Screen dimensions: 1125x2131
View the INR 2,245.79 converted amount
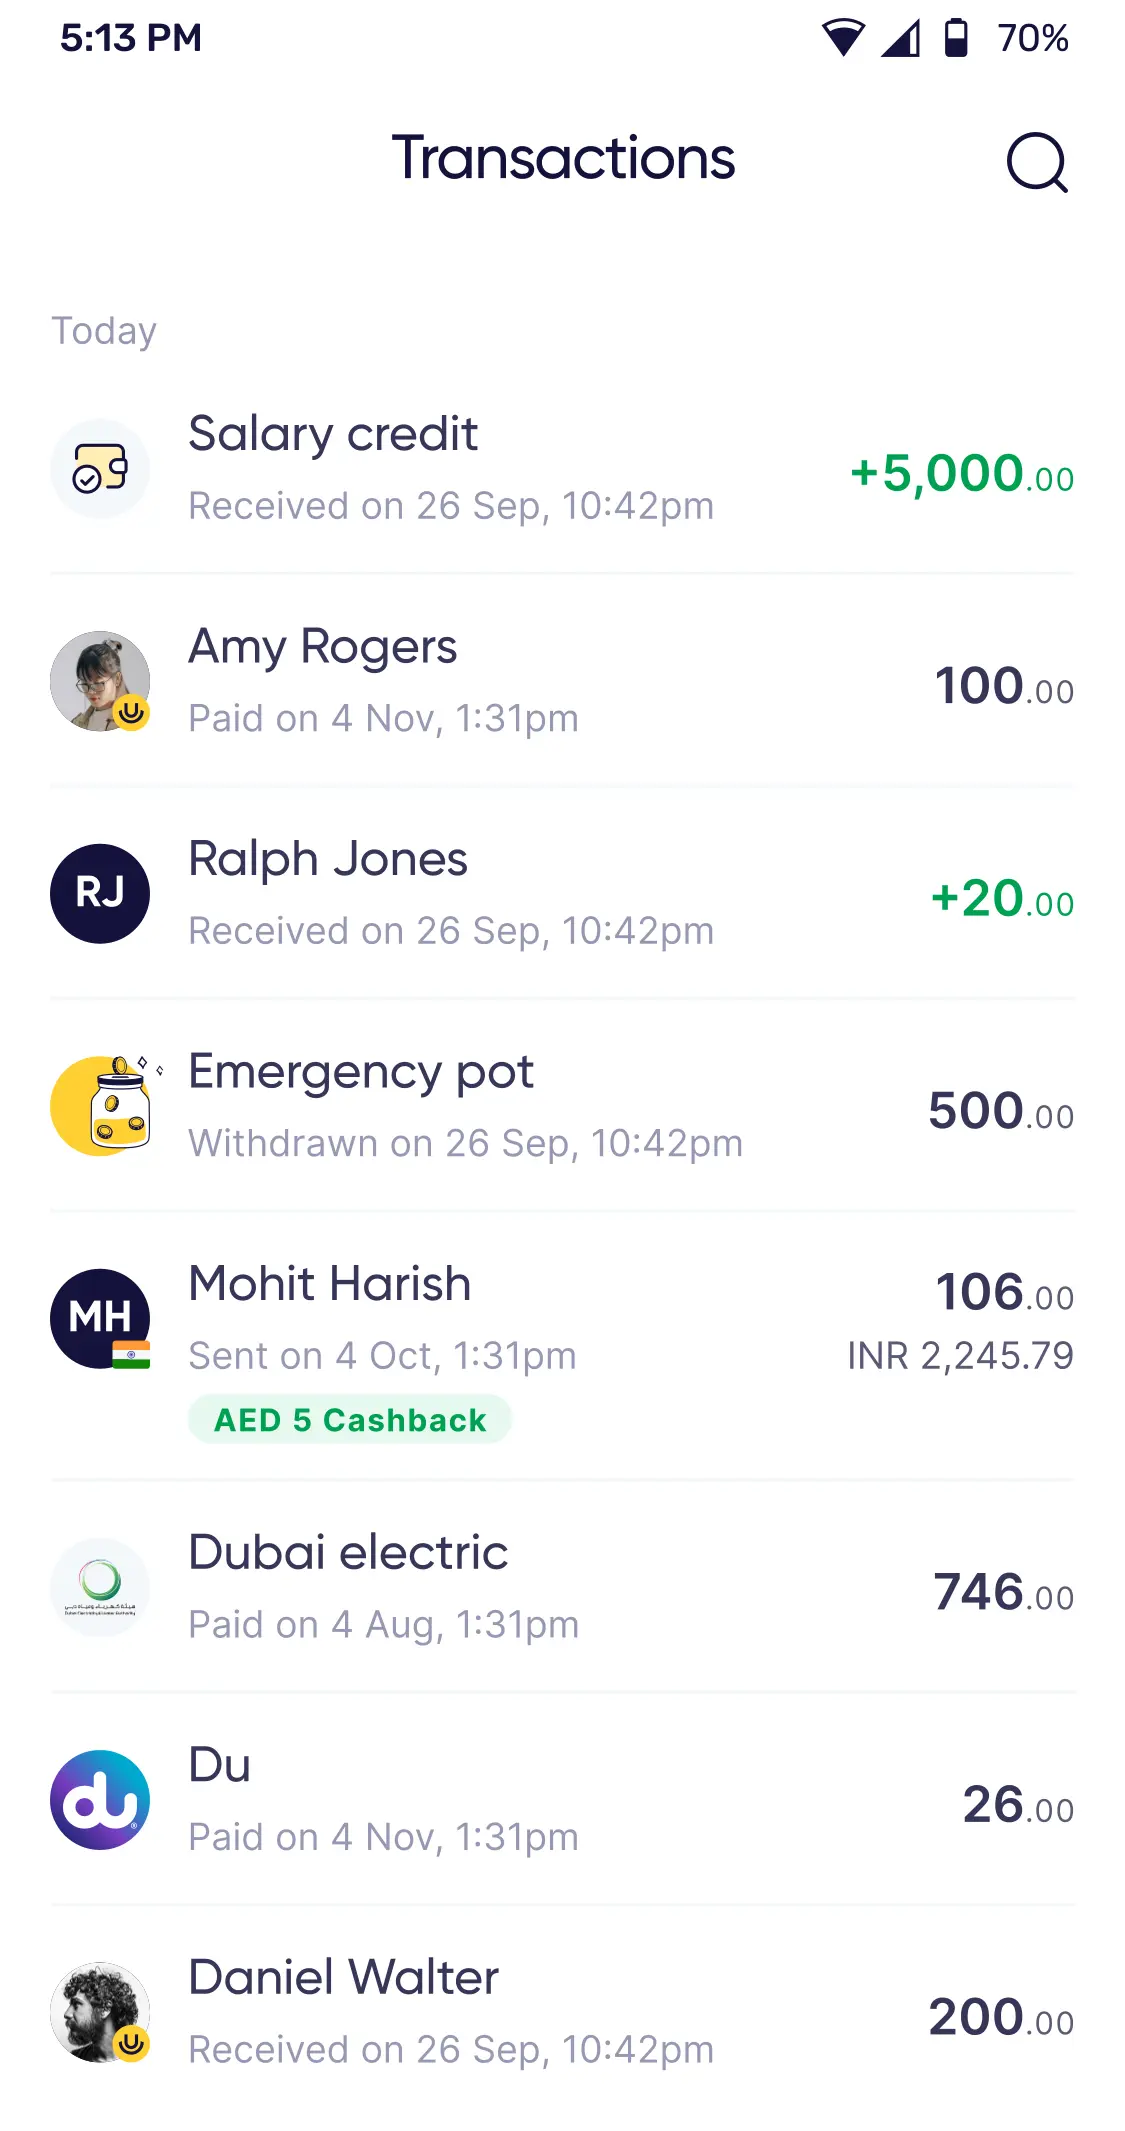[x=960, y=1356]
